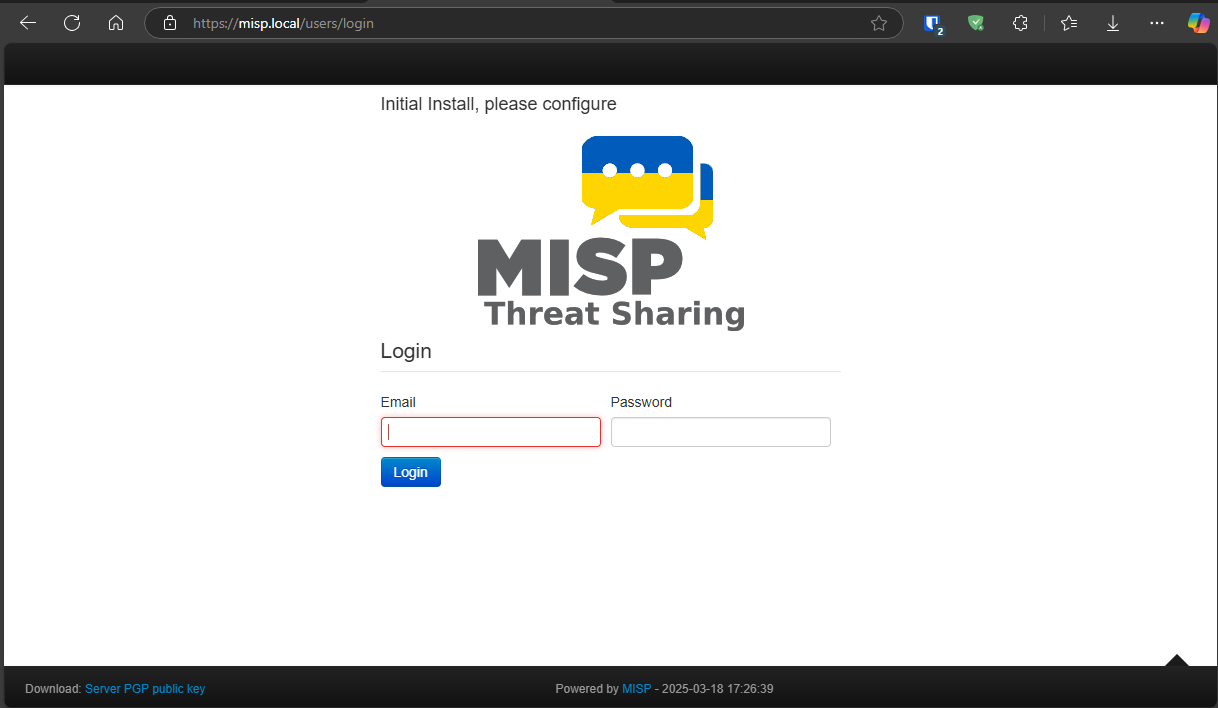Select the address bar URL
This screenshot has width=1218, height=708.
click(300, 22)
